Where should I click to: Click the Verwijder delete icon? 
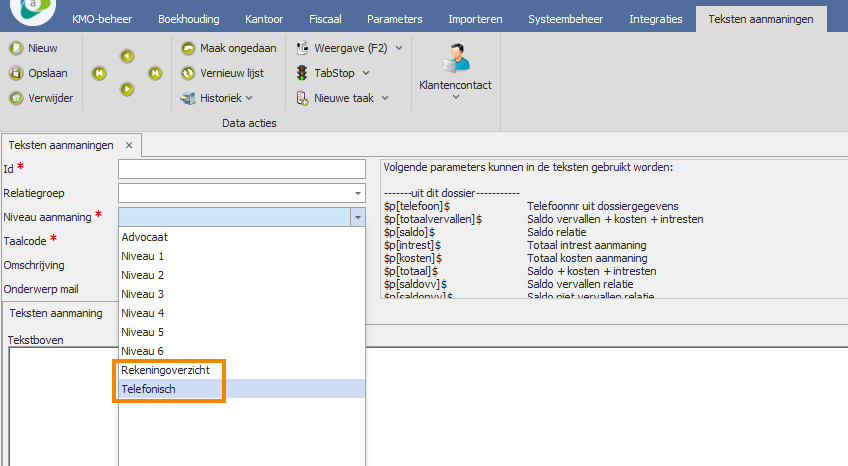[x=16, y=98]
